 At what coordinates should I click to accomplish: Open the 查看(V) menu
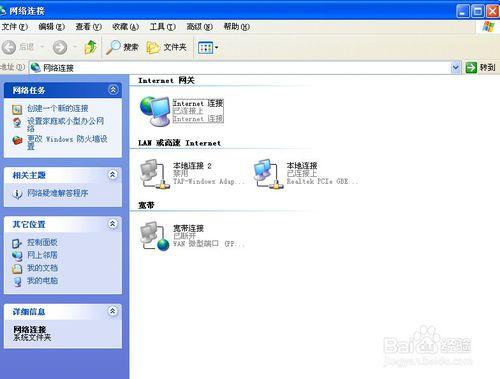(88, 27)
